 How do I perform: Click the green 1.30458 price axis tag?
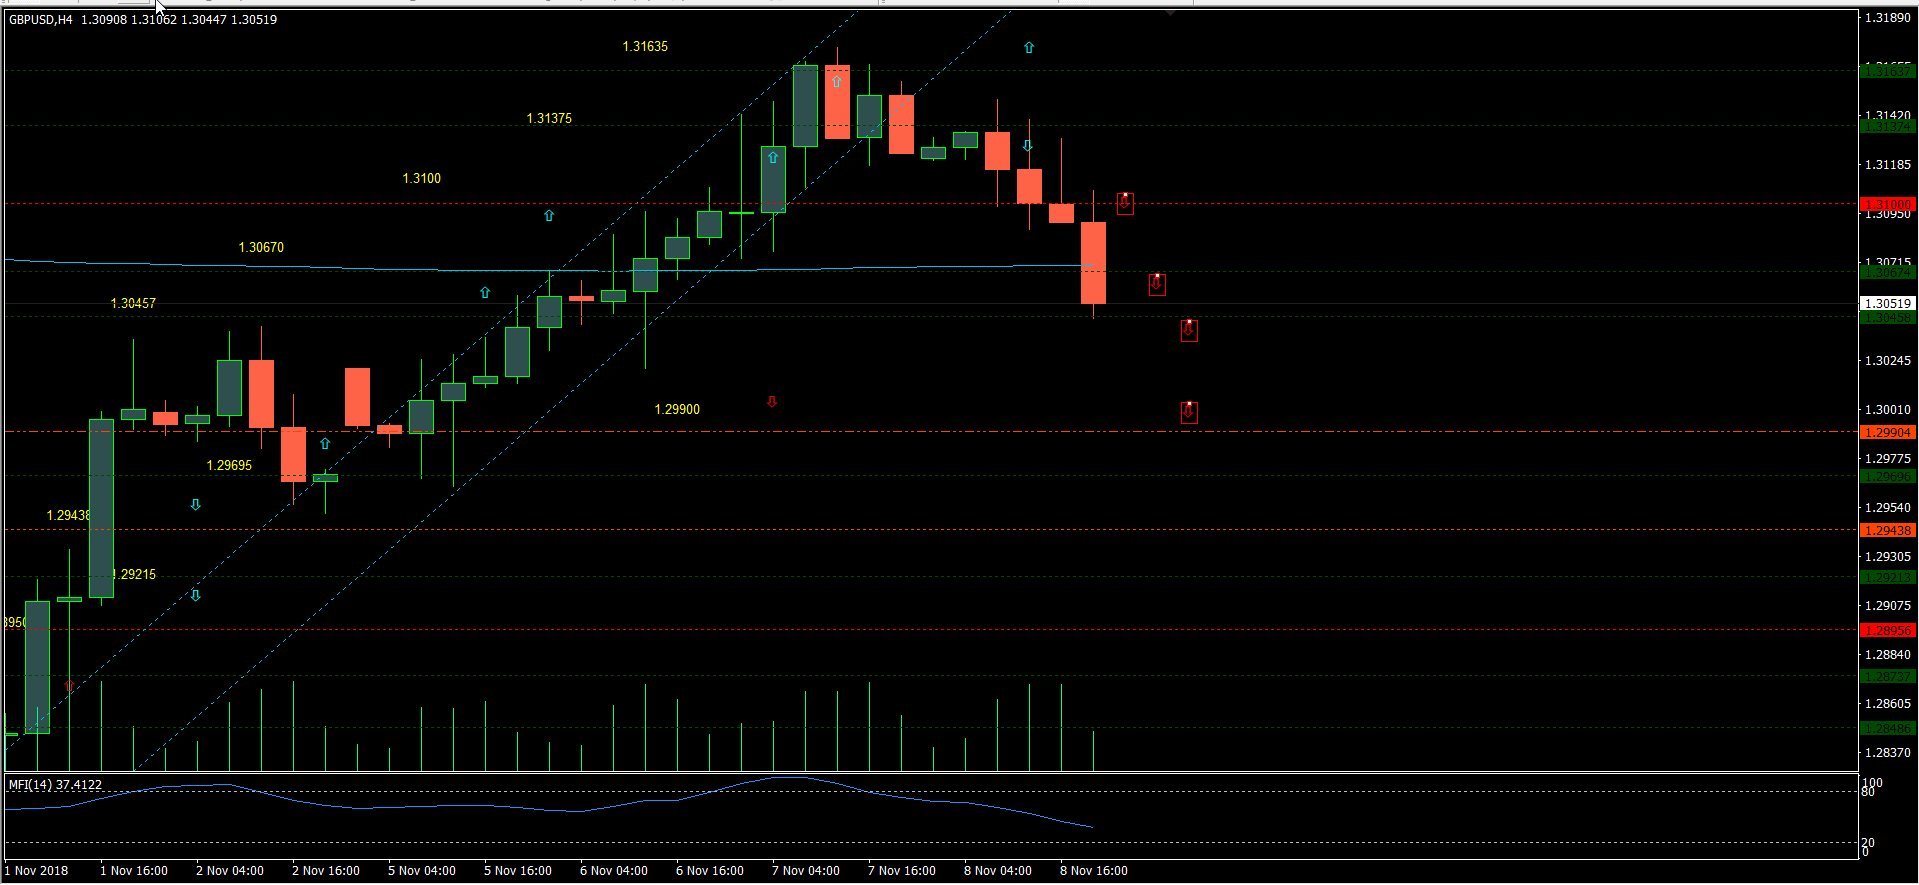point(1887,318)
